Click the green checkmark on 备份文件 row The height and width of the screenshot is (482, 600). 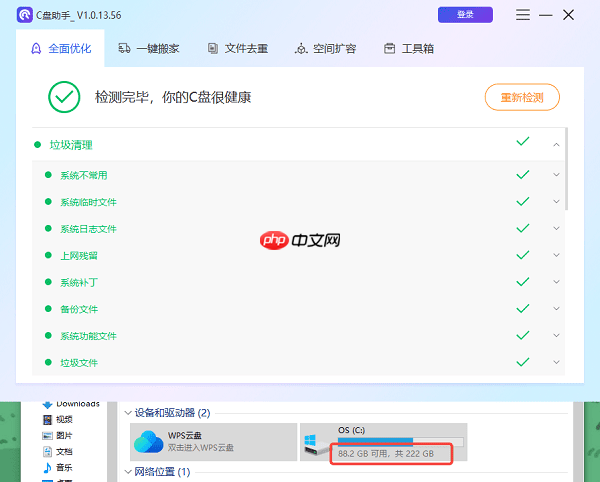(x=523, y=308)
